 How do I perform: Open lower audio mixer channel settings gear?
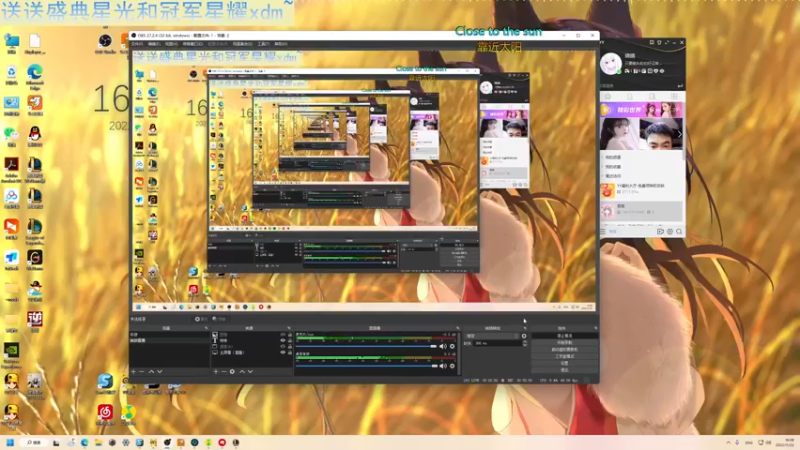click(x=452, y=366)
